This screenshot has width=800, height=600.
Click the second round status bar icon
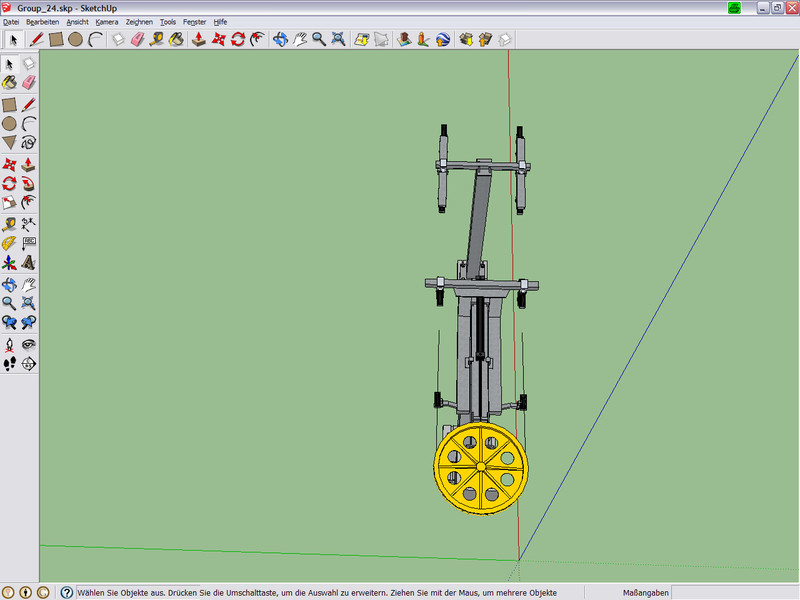click(26, 592)
